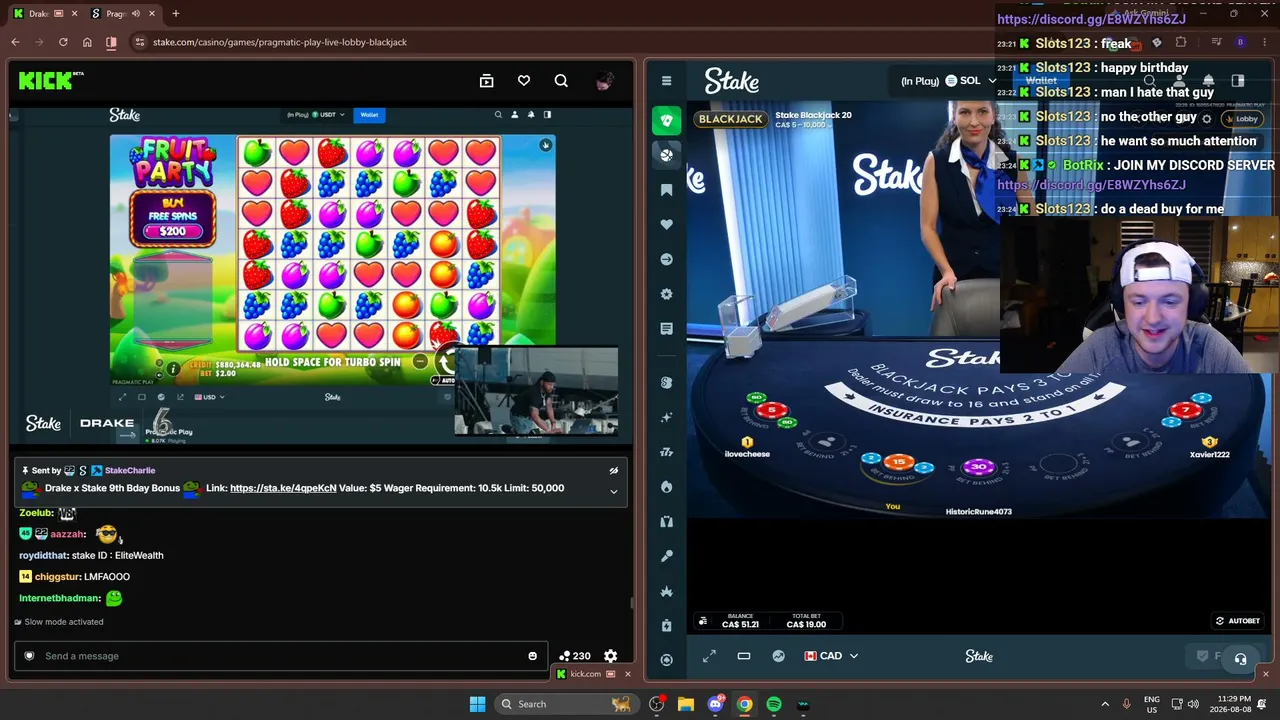Open the USD currency dropdown in the stream video
Viewport: 1280px width, 720px height.
(x=209, y=397)
